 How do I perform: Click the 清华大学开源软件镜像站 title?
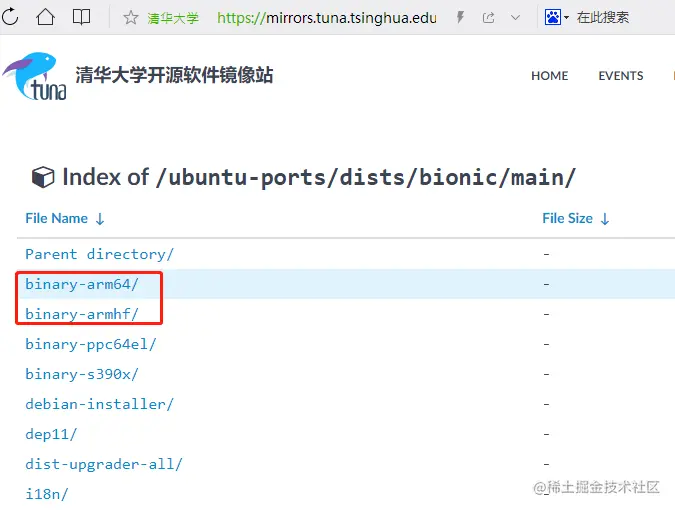174,75
